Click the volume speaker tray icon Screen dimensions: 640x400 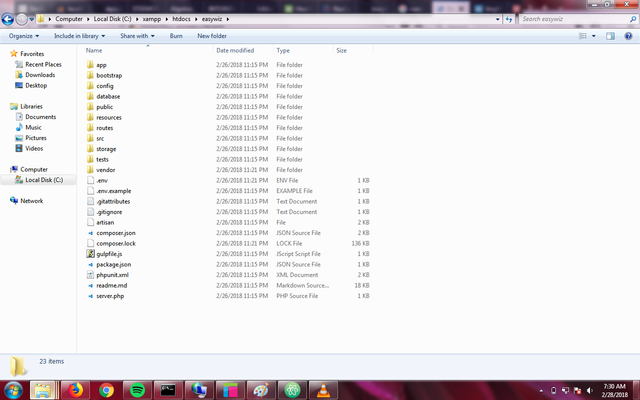tap(589, 391)
